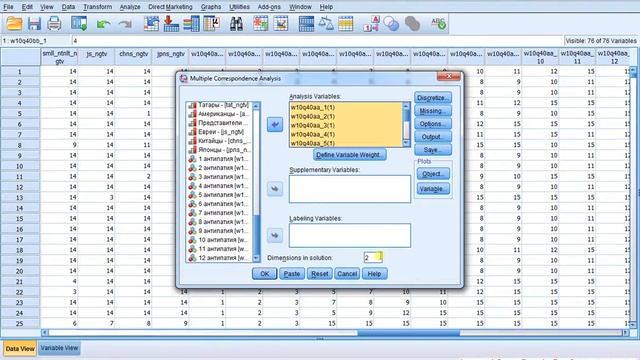
Task: Select the Китайцы variable in source list
Action: 219,141
